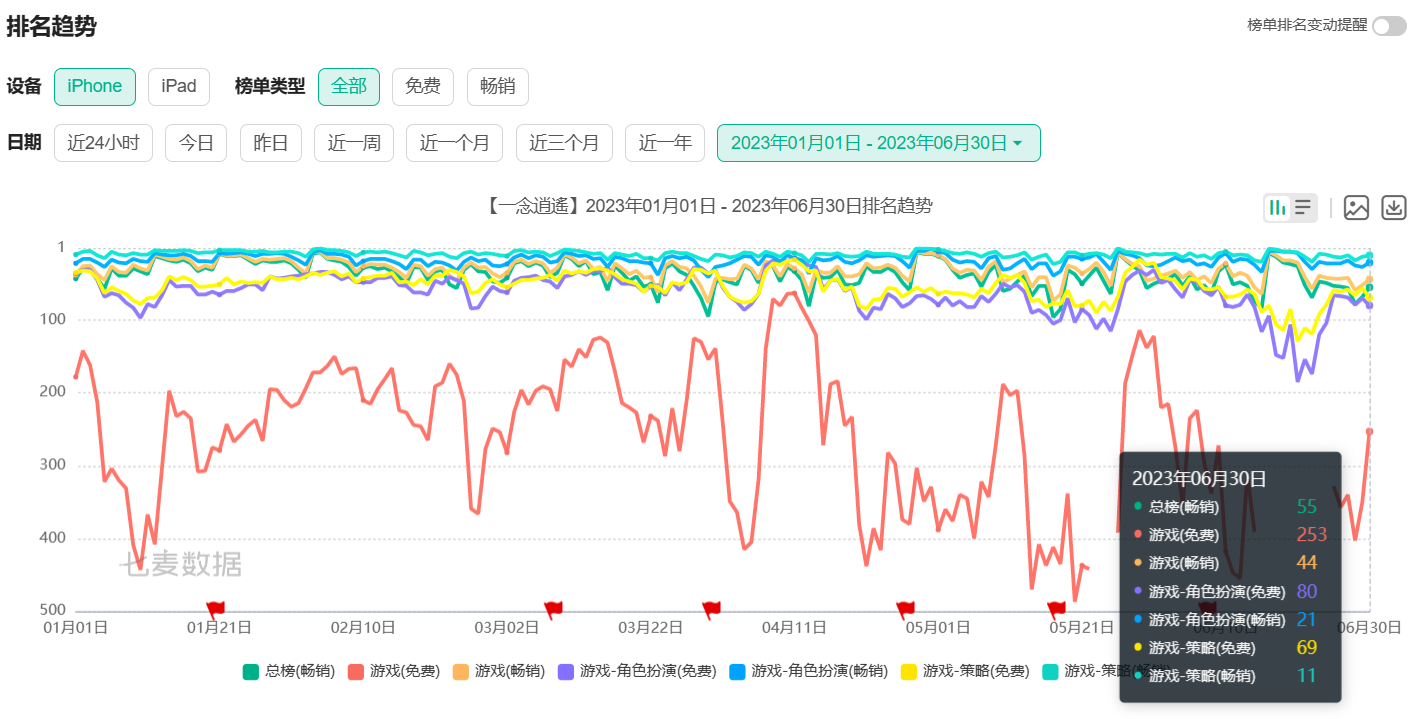This screenshot has width=1414, height=719.
Task: Select the iPad device tab
Action: coord(179,87)
